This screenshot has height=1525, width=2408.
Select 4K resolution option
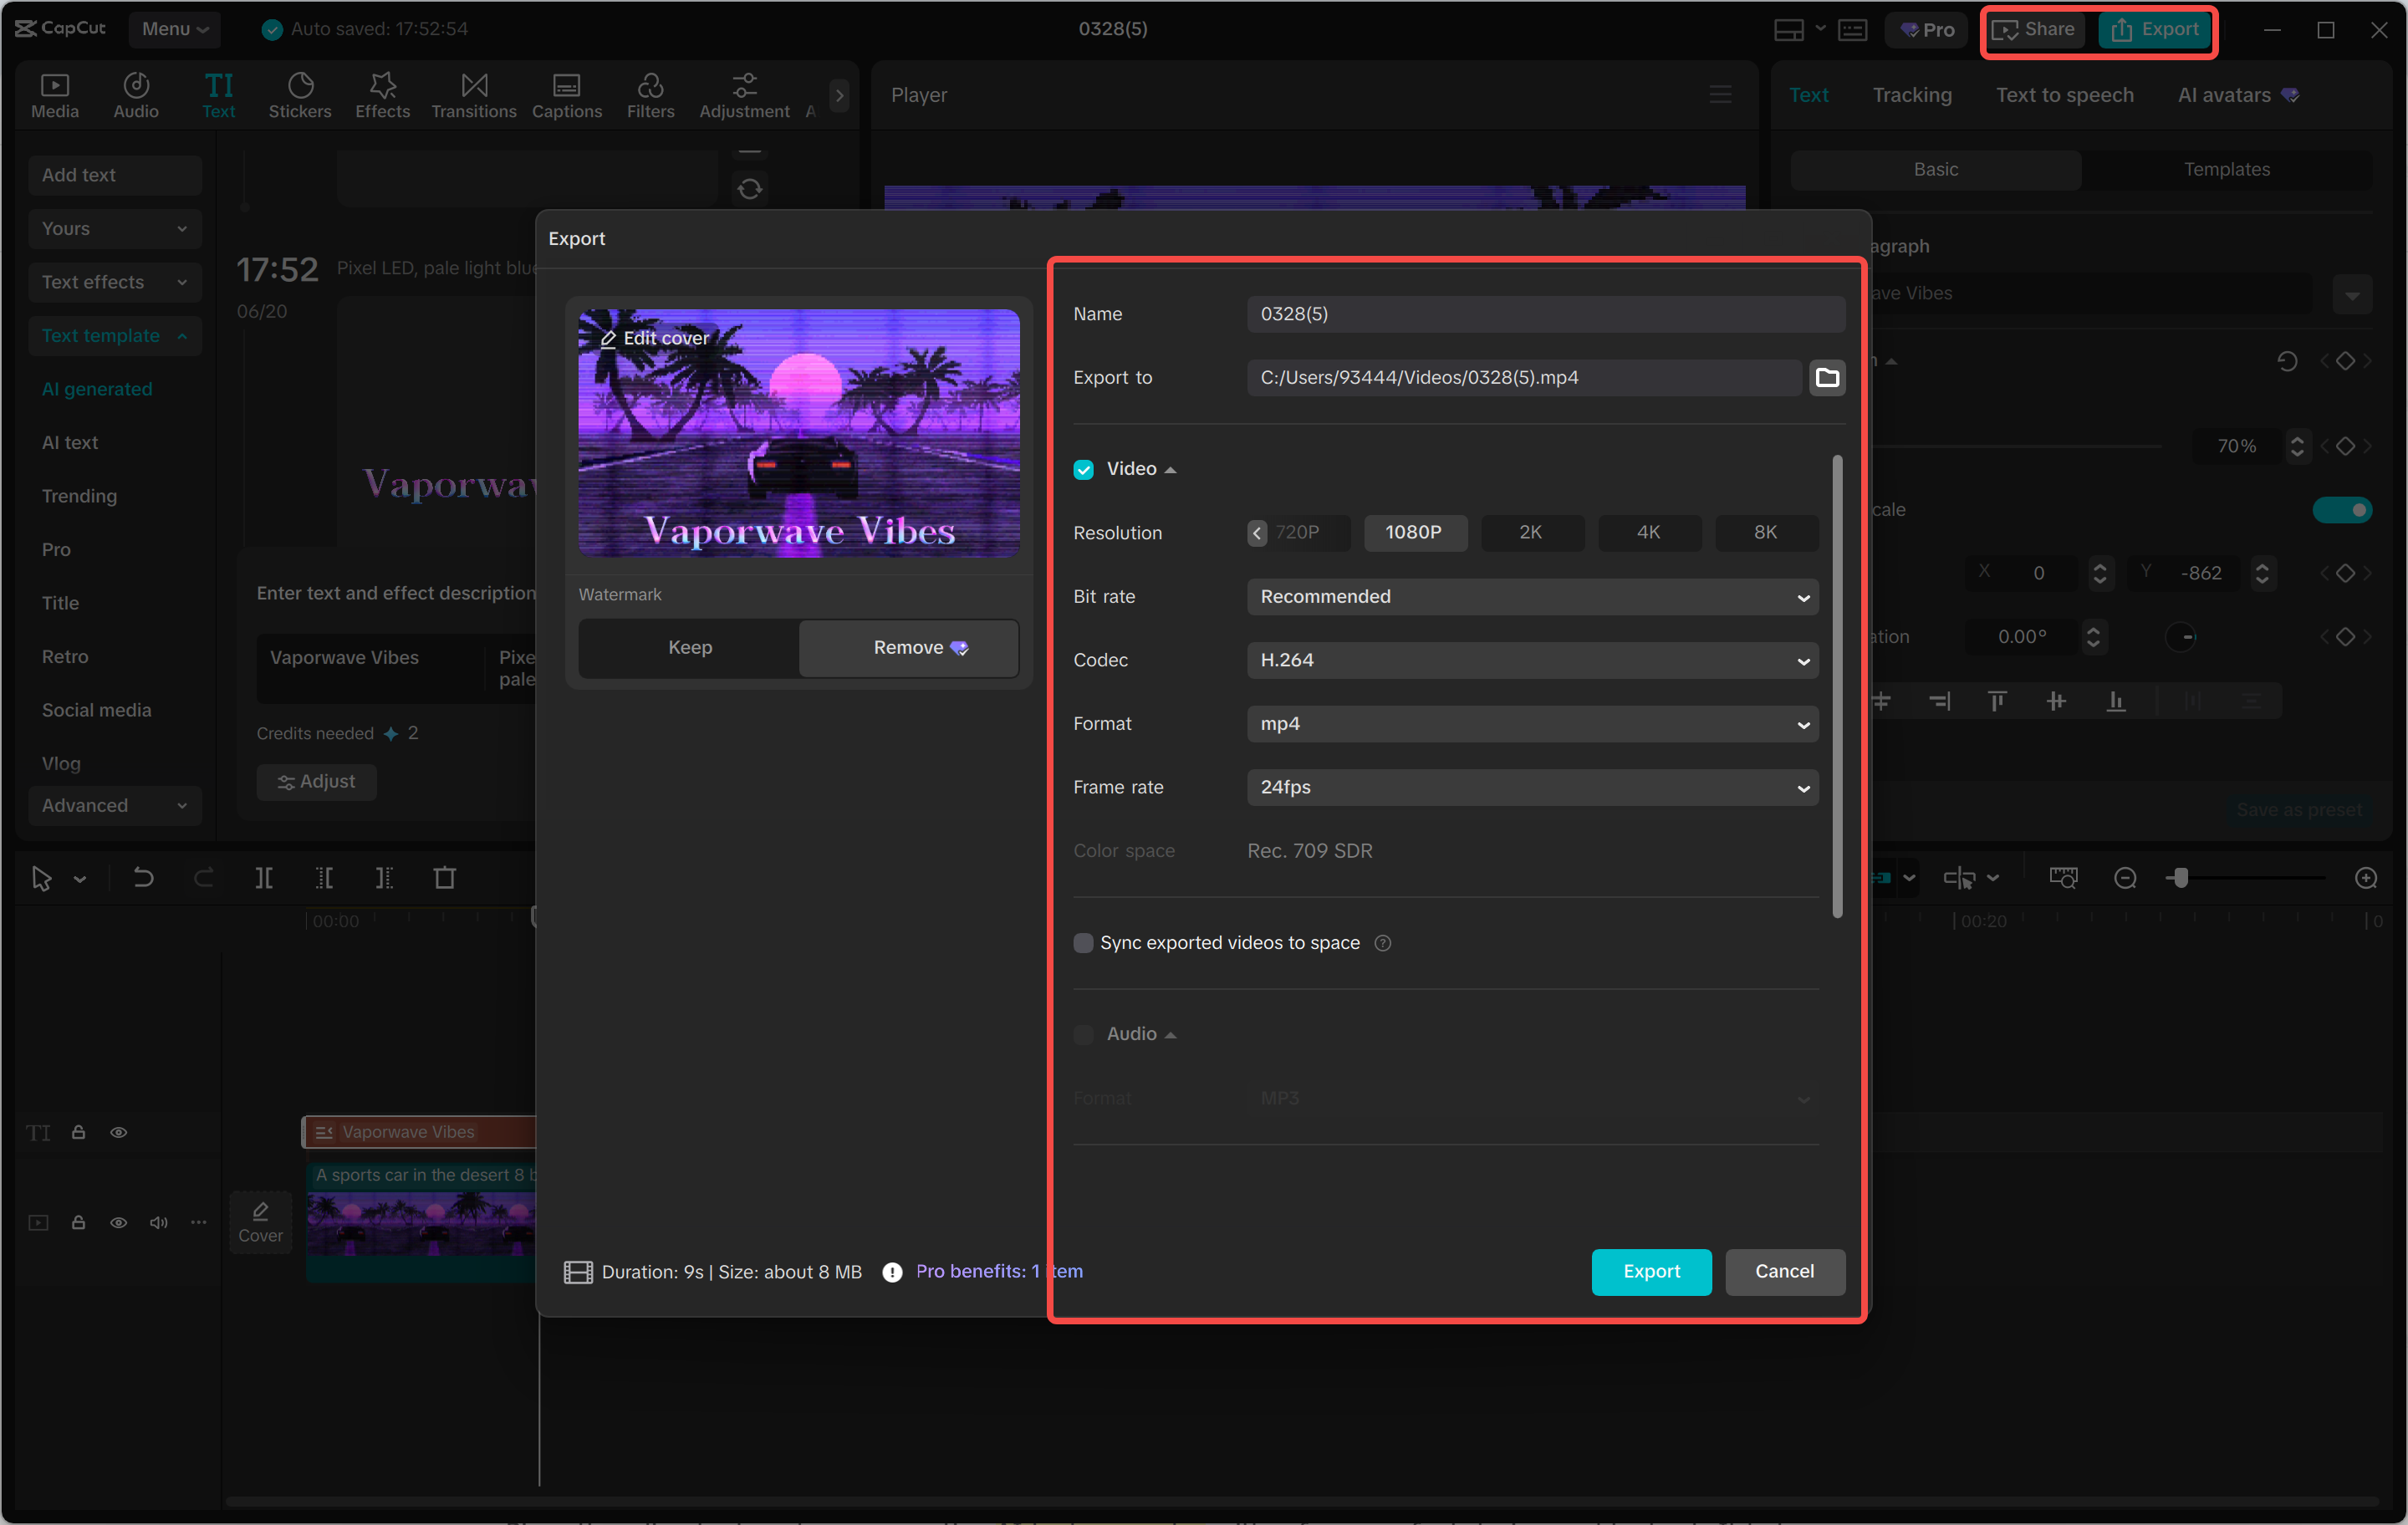coord(1648,532)
